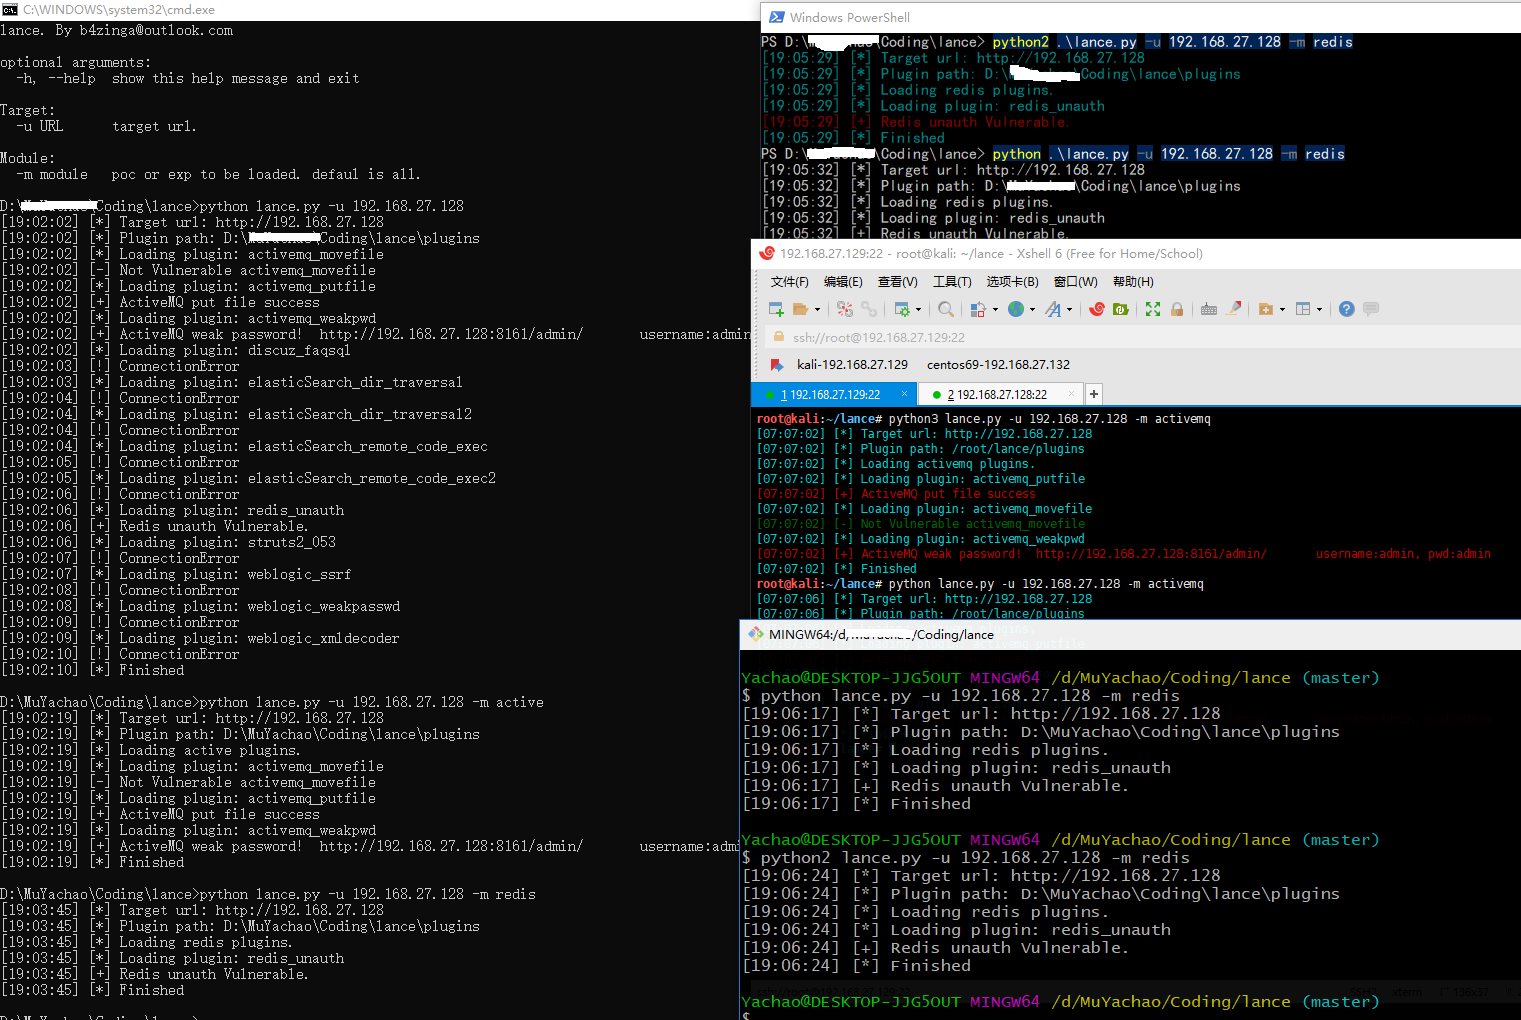
Task: Click the green Xftp transfer icon
Action: coord(1121,309)
